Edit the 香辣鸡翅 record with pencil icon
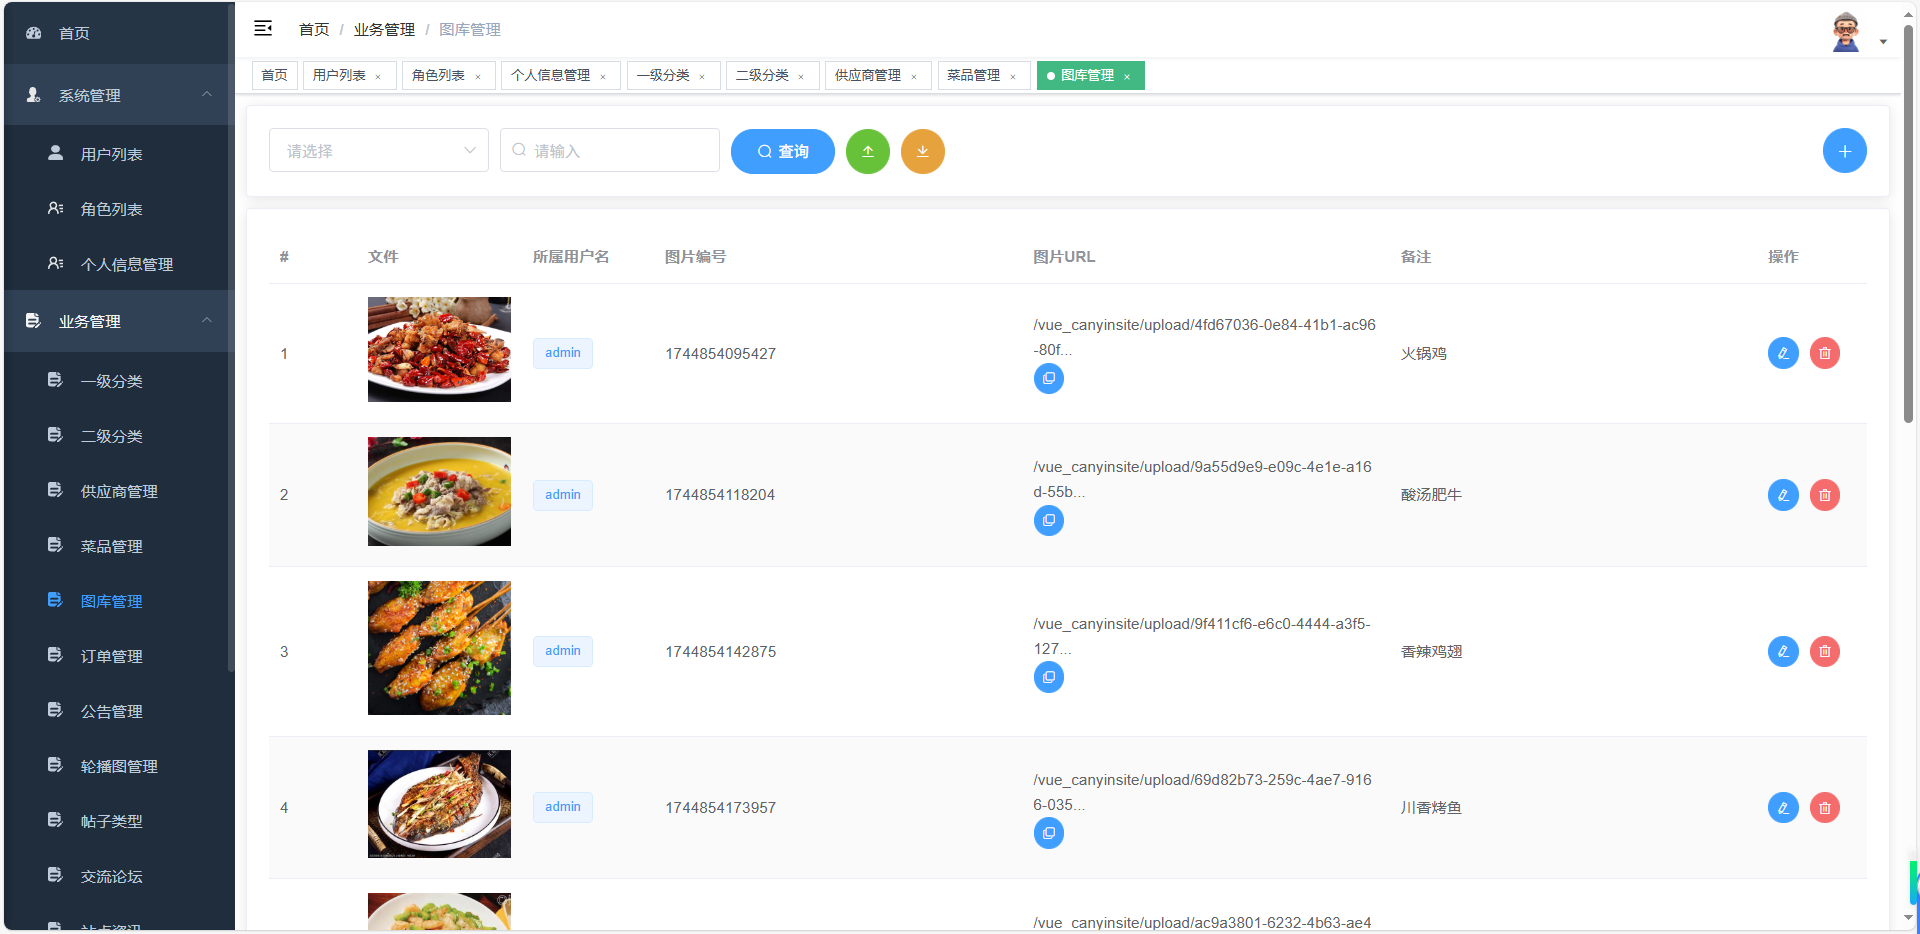This screenshot has height=934, width=1920. (1783, 651)
